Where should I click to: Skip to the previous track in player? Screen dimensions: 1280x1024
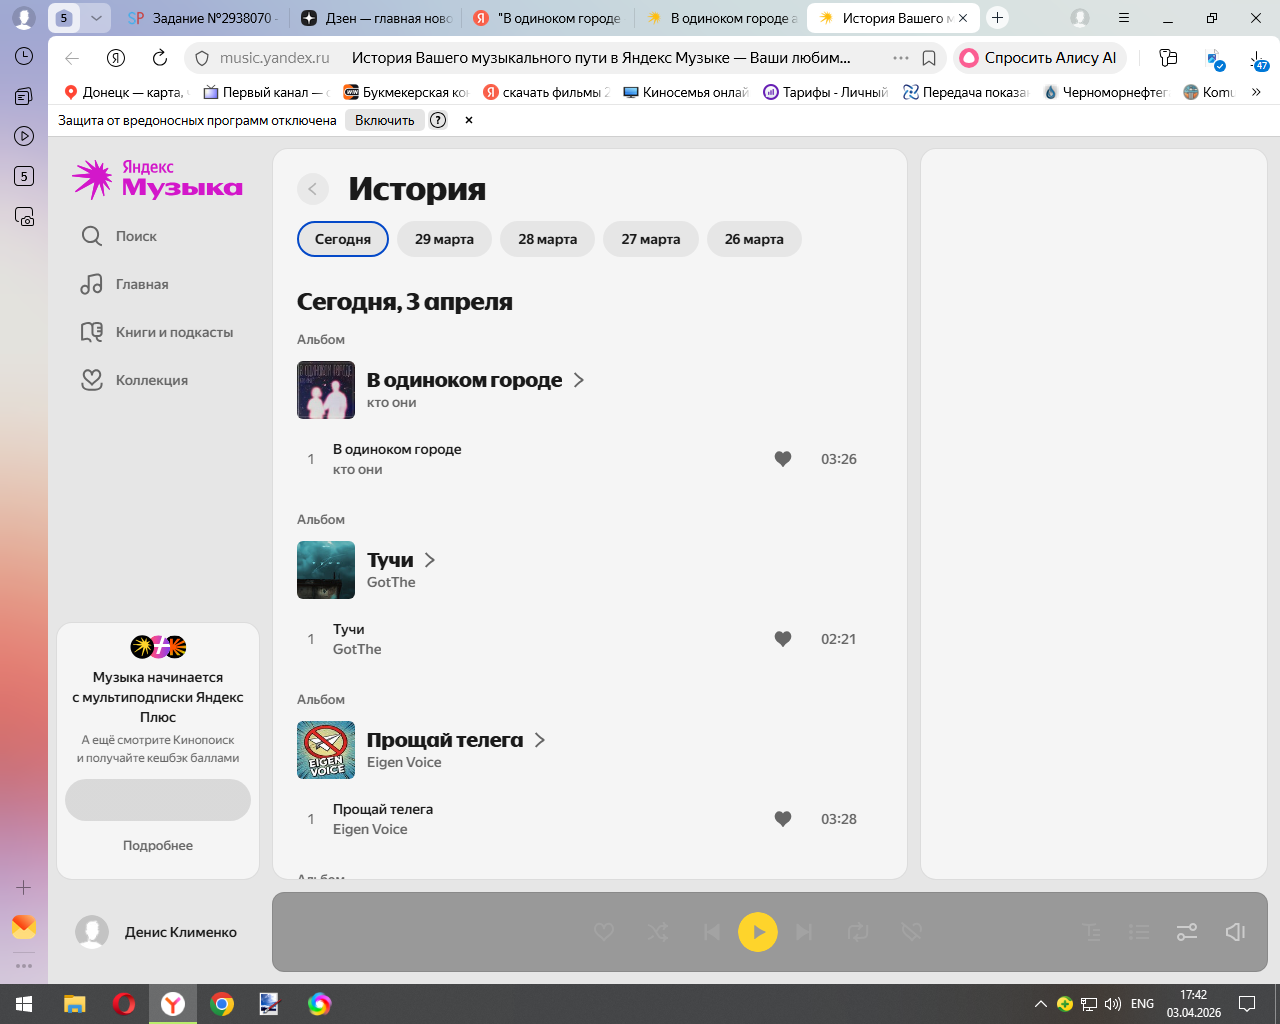712,932
